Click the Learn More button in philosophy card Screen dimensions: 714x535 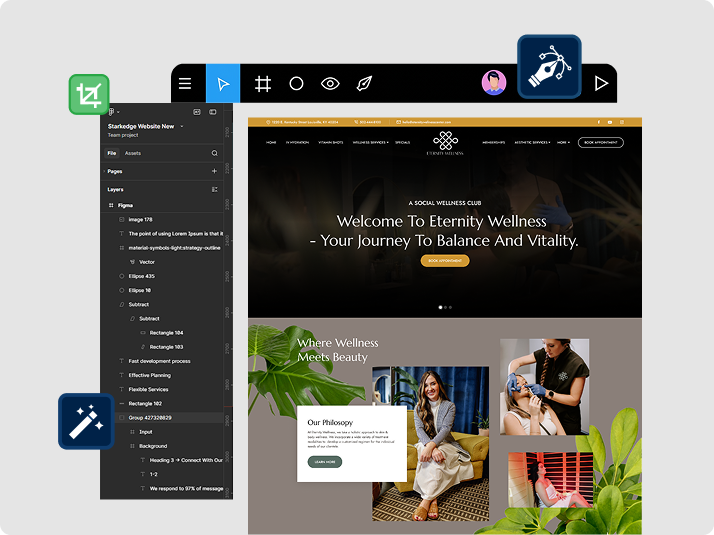(x=325, y=462)
